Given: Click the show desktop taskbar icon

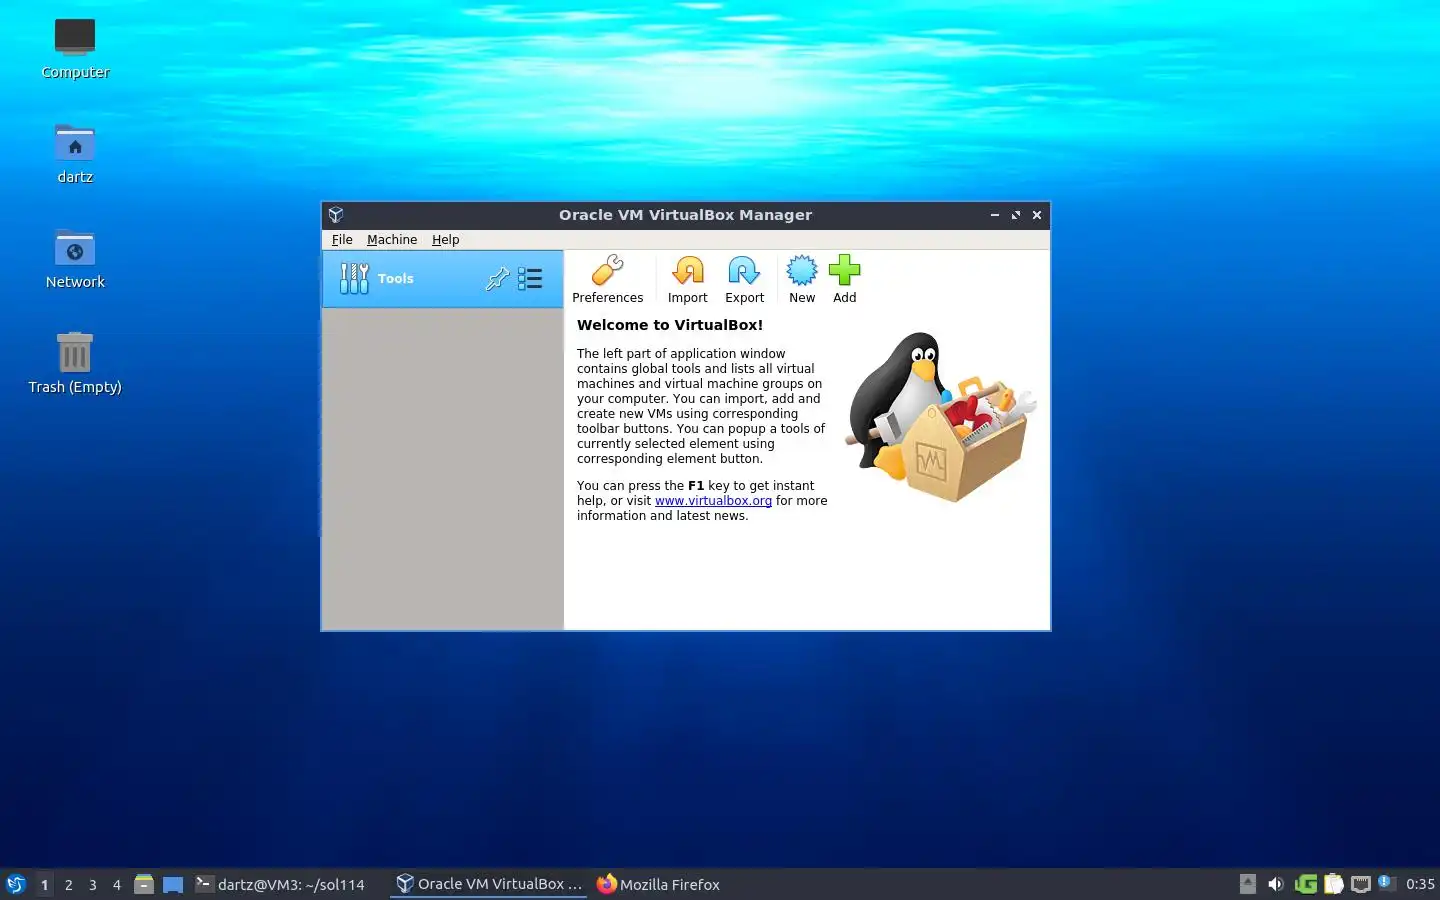Looking at the screenshot, I should click(x=173, y=884).
